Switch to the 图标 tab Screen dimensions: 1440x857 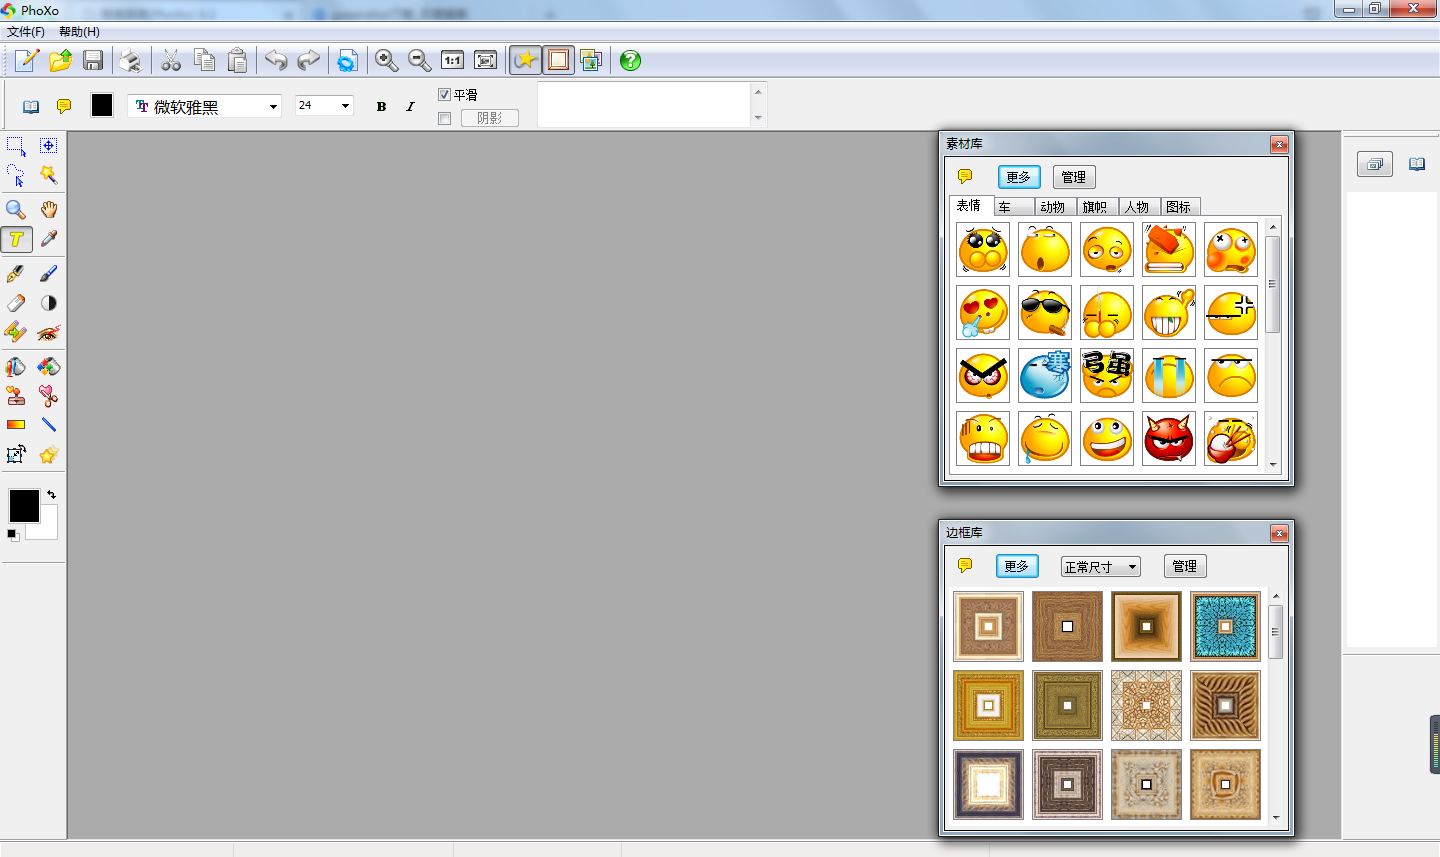[1179, 207]
